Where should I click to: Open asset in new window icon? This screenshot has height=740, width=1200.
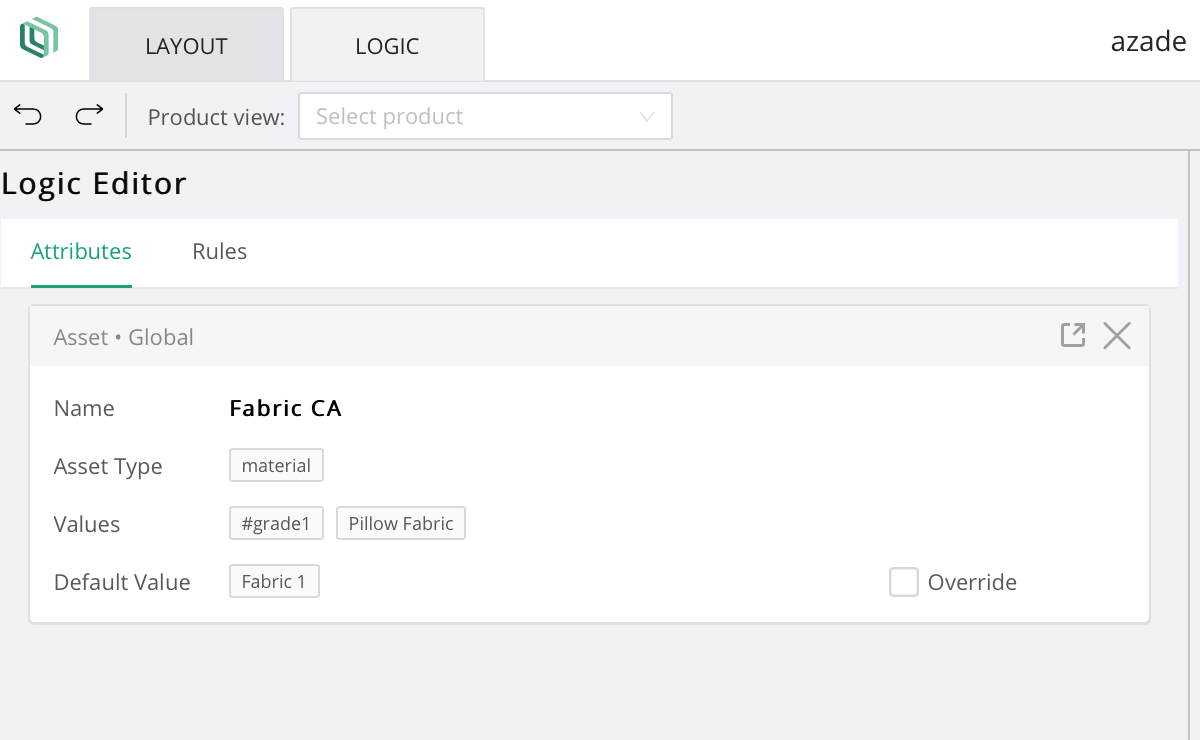tap(1072, 335)
